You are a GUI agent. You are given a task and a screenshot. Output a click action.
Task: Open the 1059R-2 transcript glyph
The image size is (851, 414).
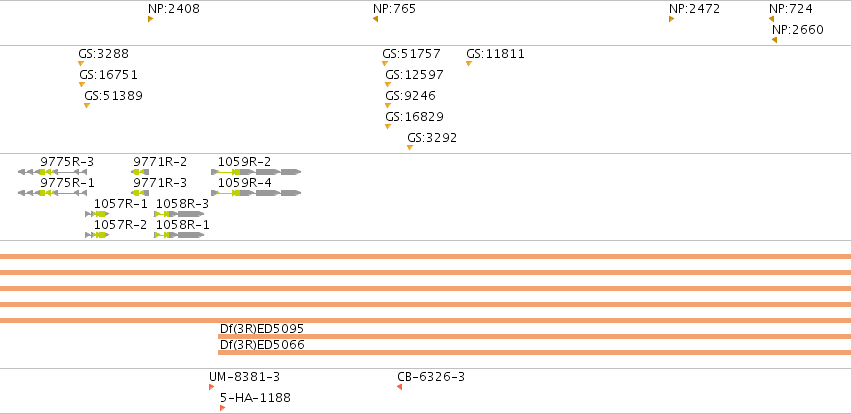256,172
